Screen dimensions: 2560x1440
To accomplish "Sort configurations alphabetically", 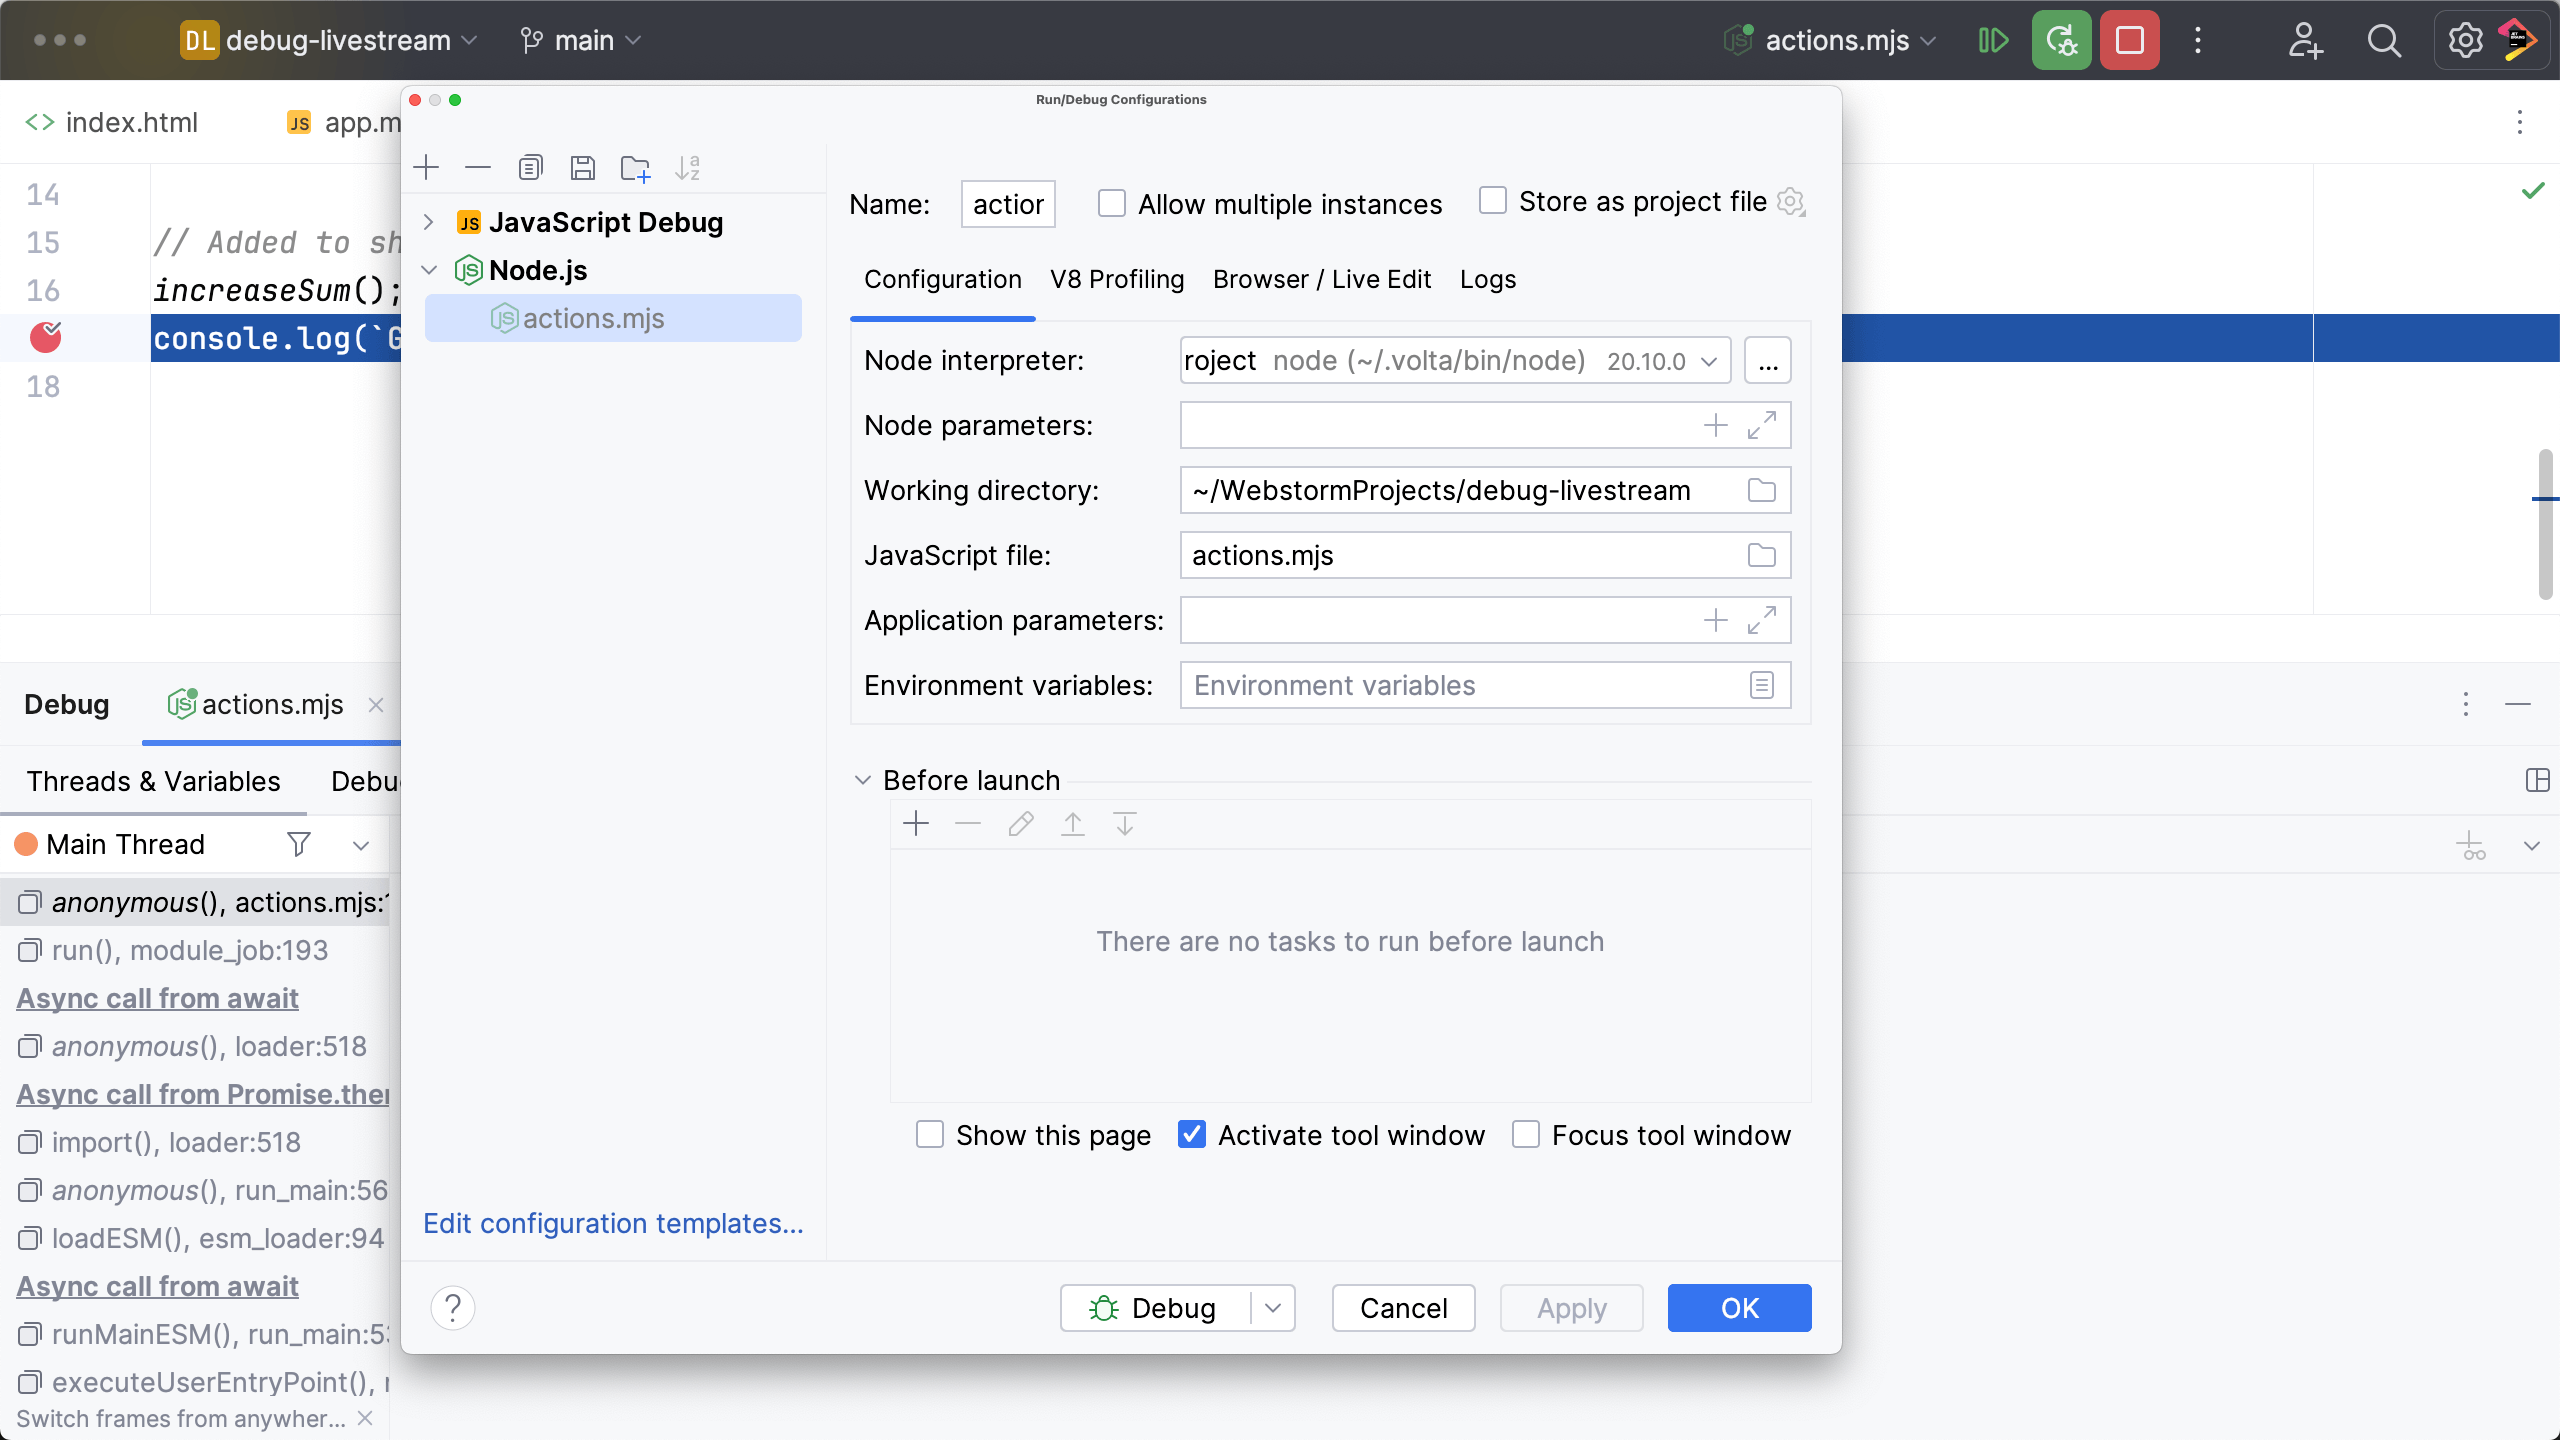I will pos(688,167).
